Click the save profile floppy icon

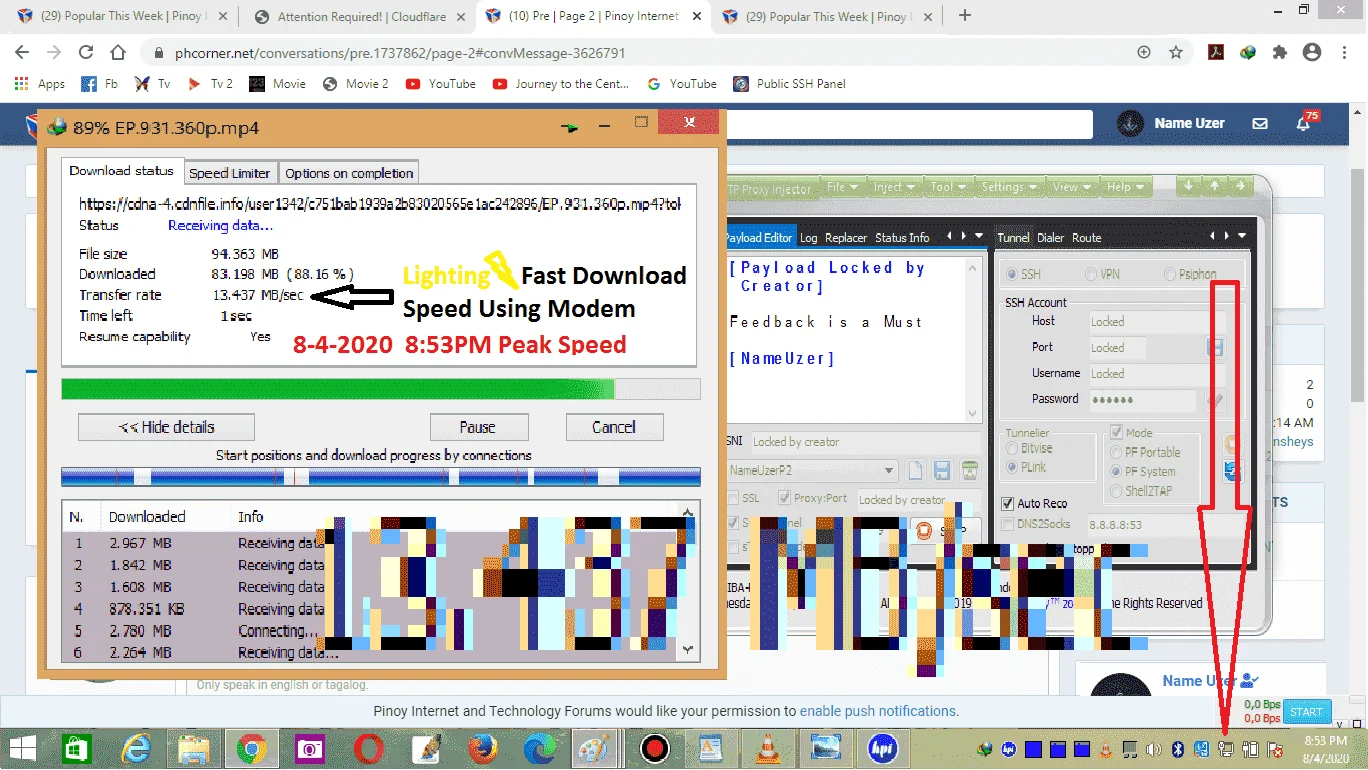(942, 470)
